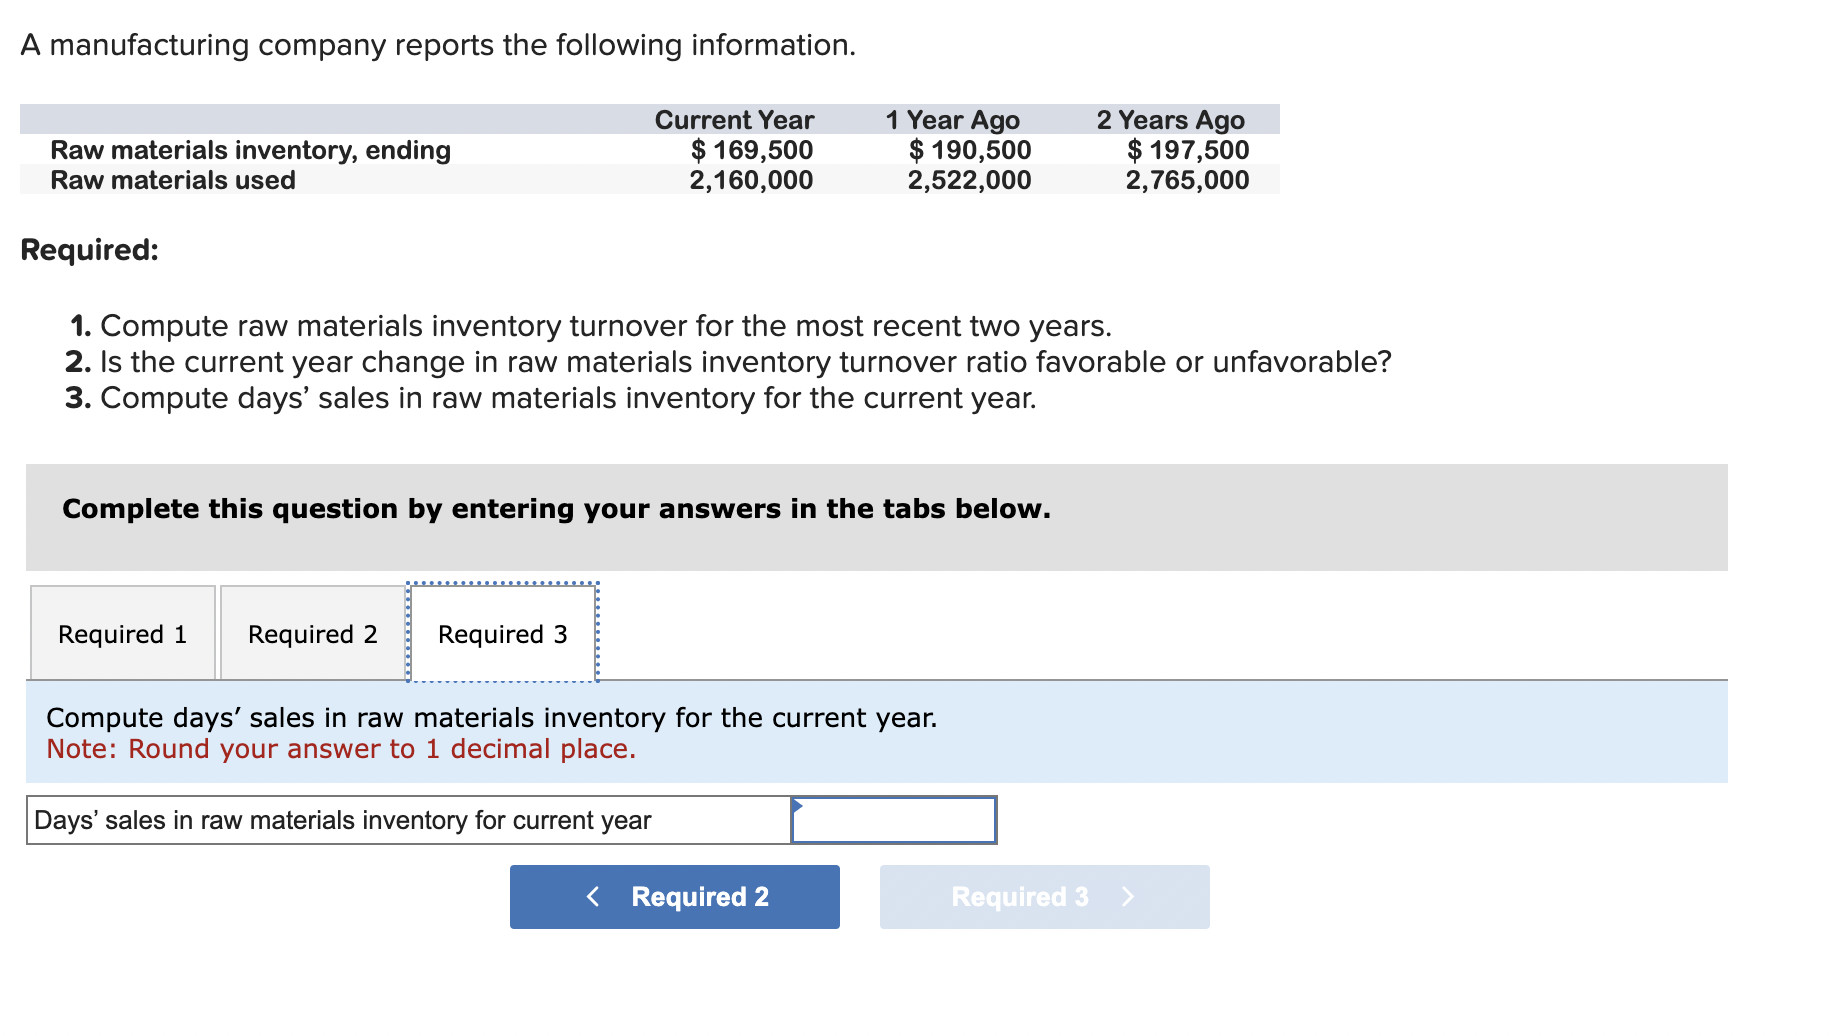
Task: Open the Required 2 tab
Action: (x=312, y=634)
